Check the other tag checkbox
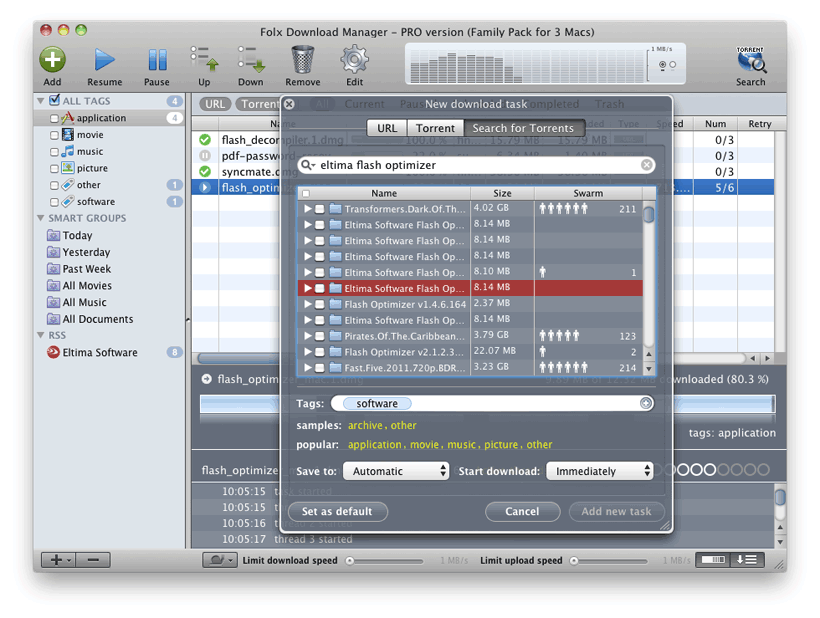820x618 pixels. coord(54,185)
